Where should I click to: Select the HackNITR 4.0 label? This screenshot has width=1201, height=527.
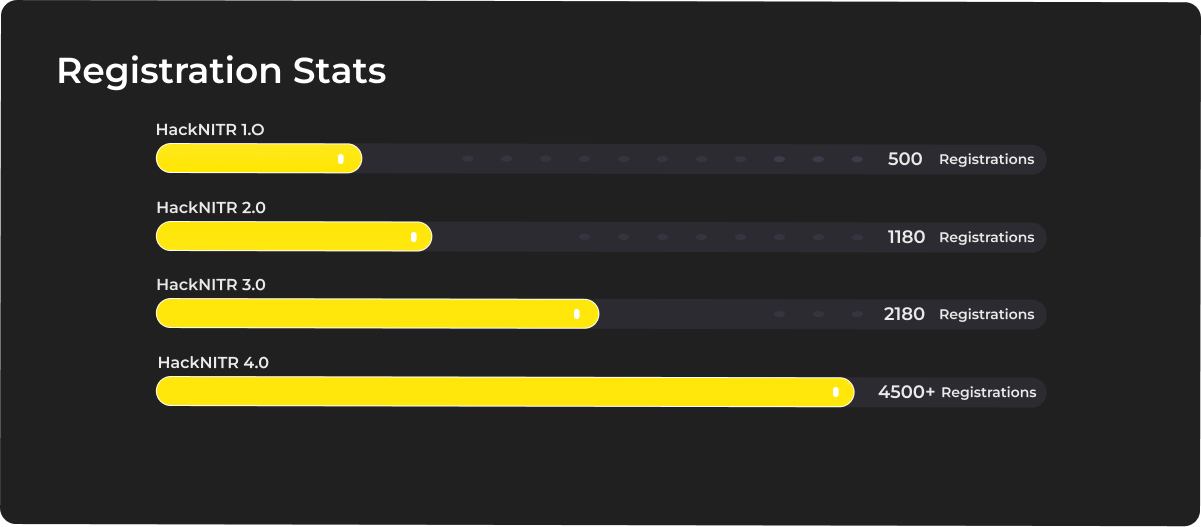coord(213,362)
